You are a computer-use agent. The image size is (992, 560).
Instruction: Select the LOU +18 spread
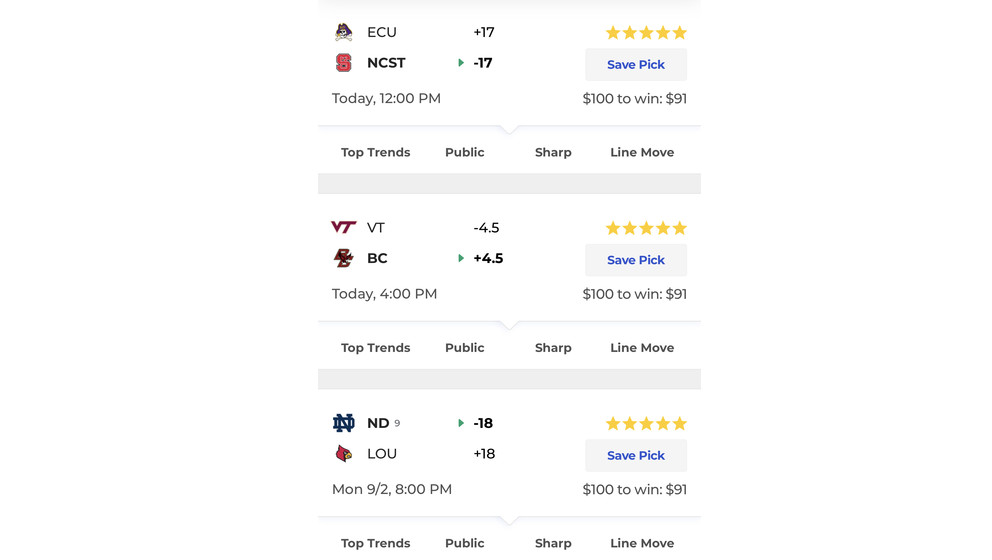pos(485,454)
